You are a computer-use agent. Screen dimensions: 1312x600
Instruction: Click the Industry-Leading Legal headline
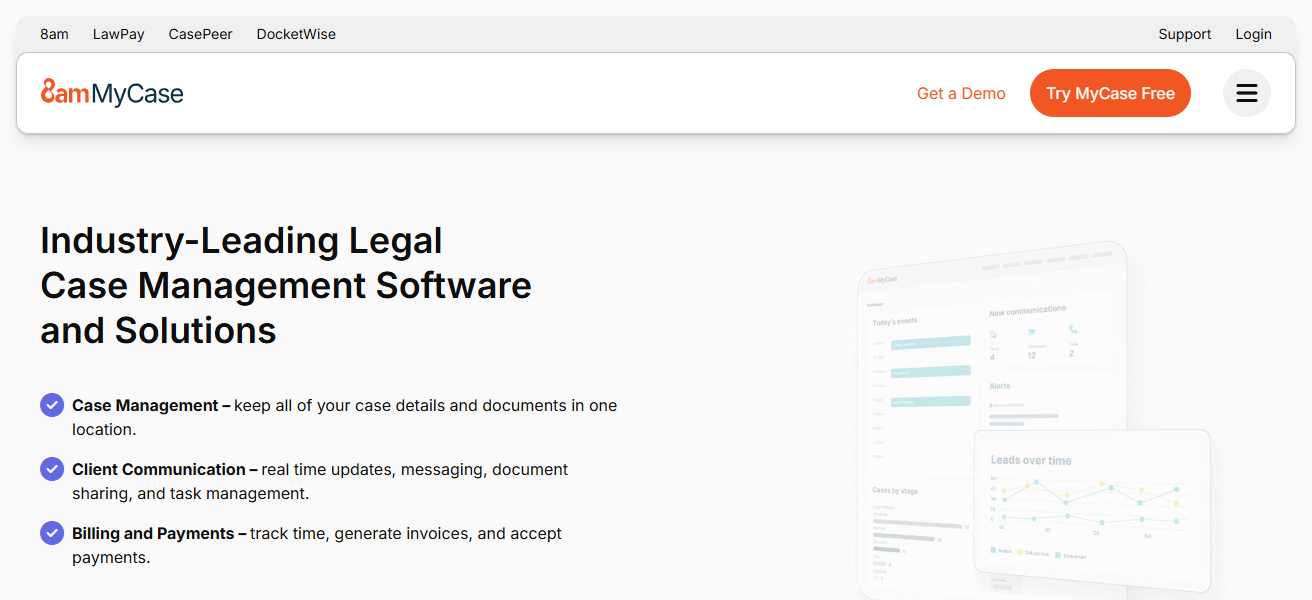click(286, 285)
